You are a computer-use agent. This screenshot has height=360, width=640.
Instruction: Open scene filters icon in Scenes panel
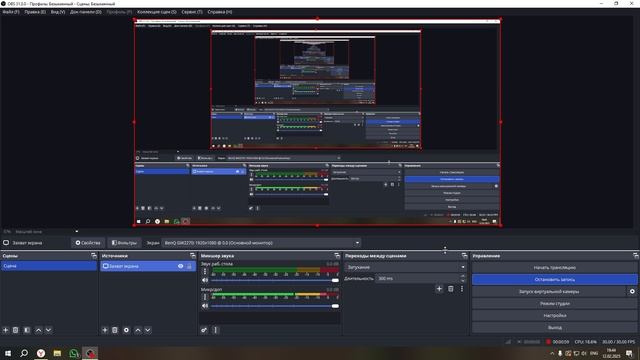point(27,330)
